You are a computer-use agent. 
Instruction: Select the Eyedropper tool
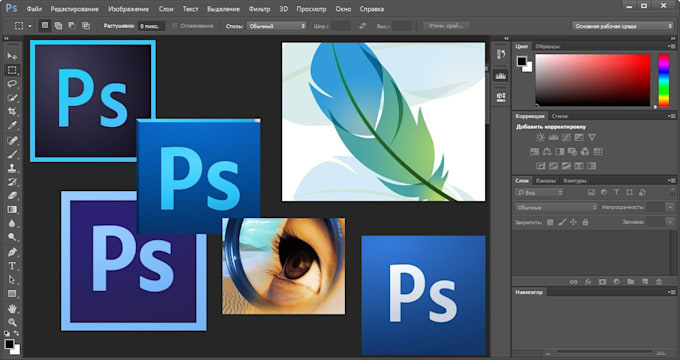point(12,126)
